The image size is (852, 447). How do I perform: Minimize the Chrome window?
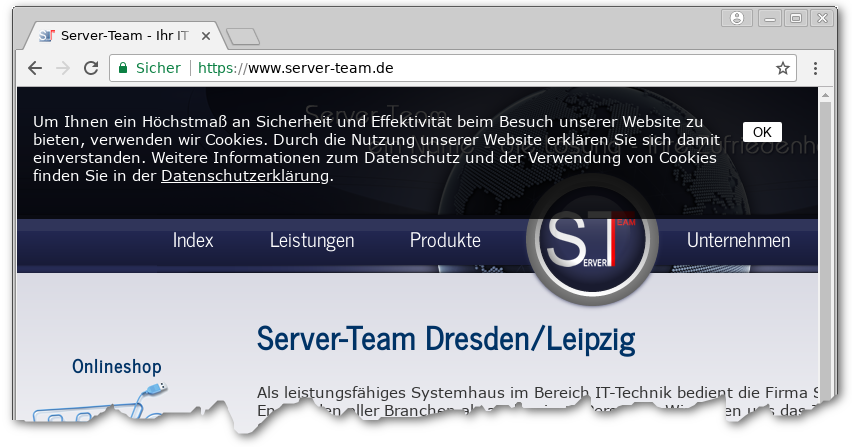coord(769,18)
